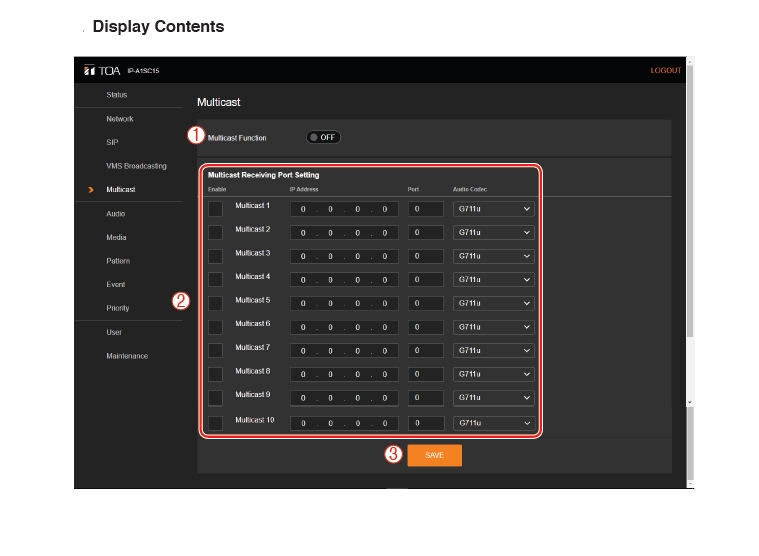The height and width of the screenshot is (556, 759).
Task: Enable the Multicast 1 checkbox
Action: coord(215,209)
